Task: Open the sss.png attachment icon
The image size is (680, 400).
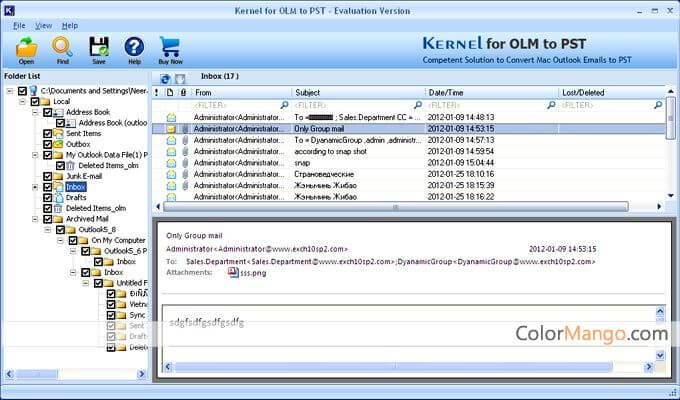Action: point(233,272)
